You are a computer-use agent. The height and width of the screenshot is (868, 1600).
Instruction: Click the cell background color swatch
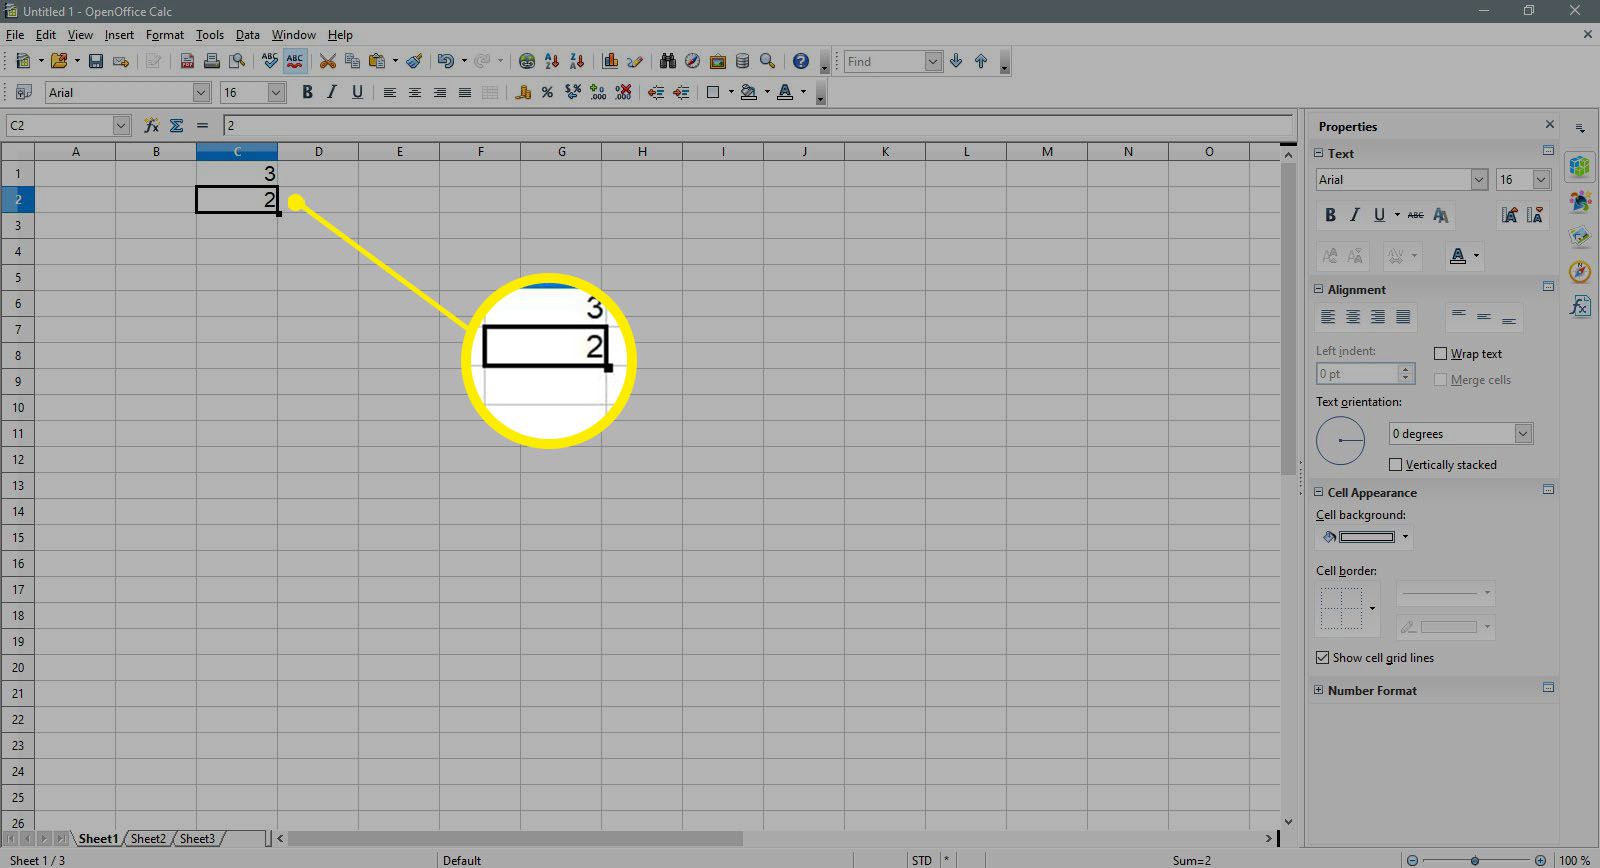1366,537
